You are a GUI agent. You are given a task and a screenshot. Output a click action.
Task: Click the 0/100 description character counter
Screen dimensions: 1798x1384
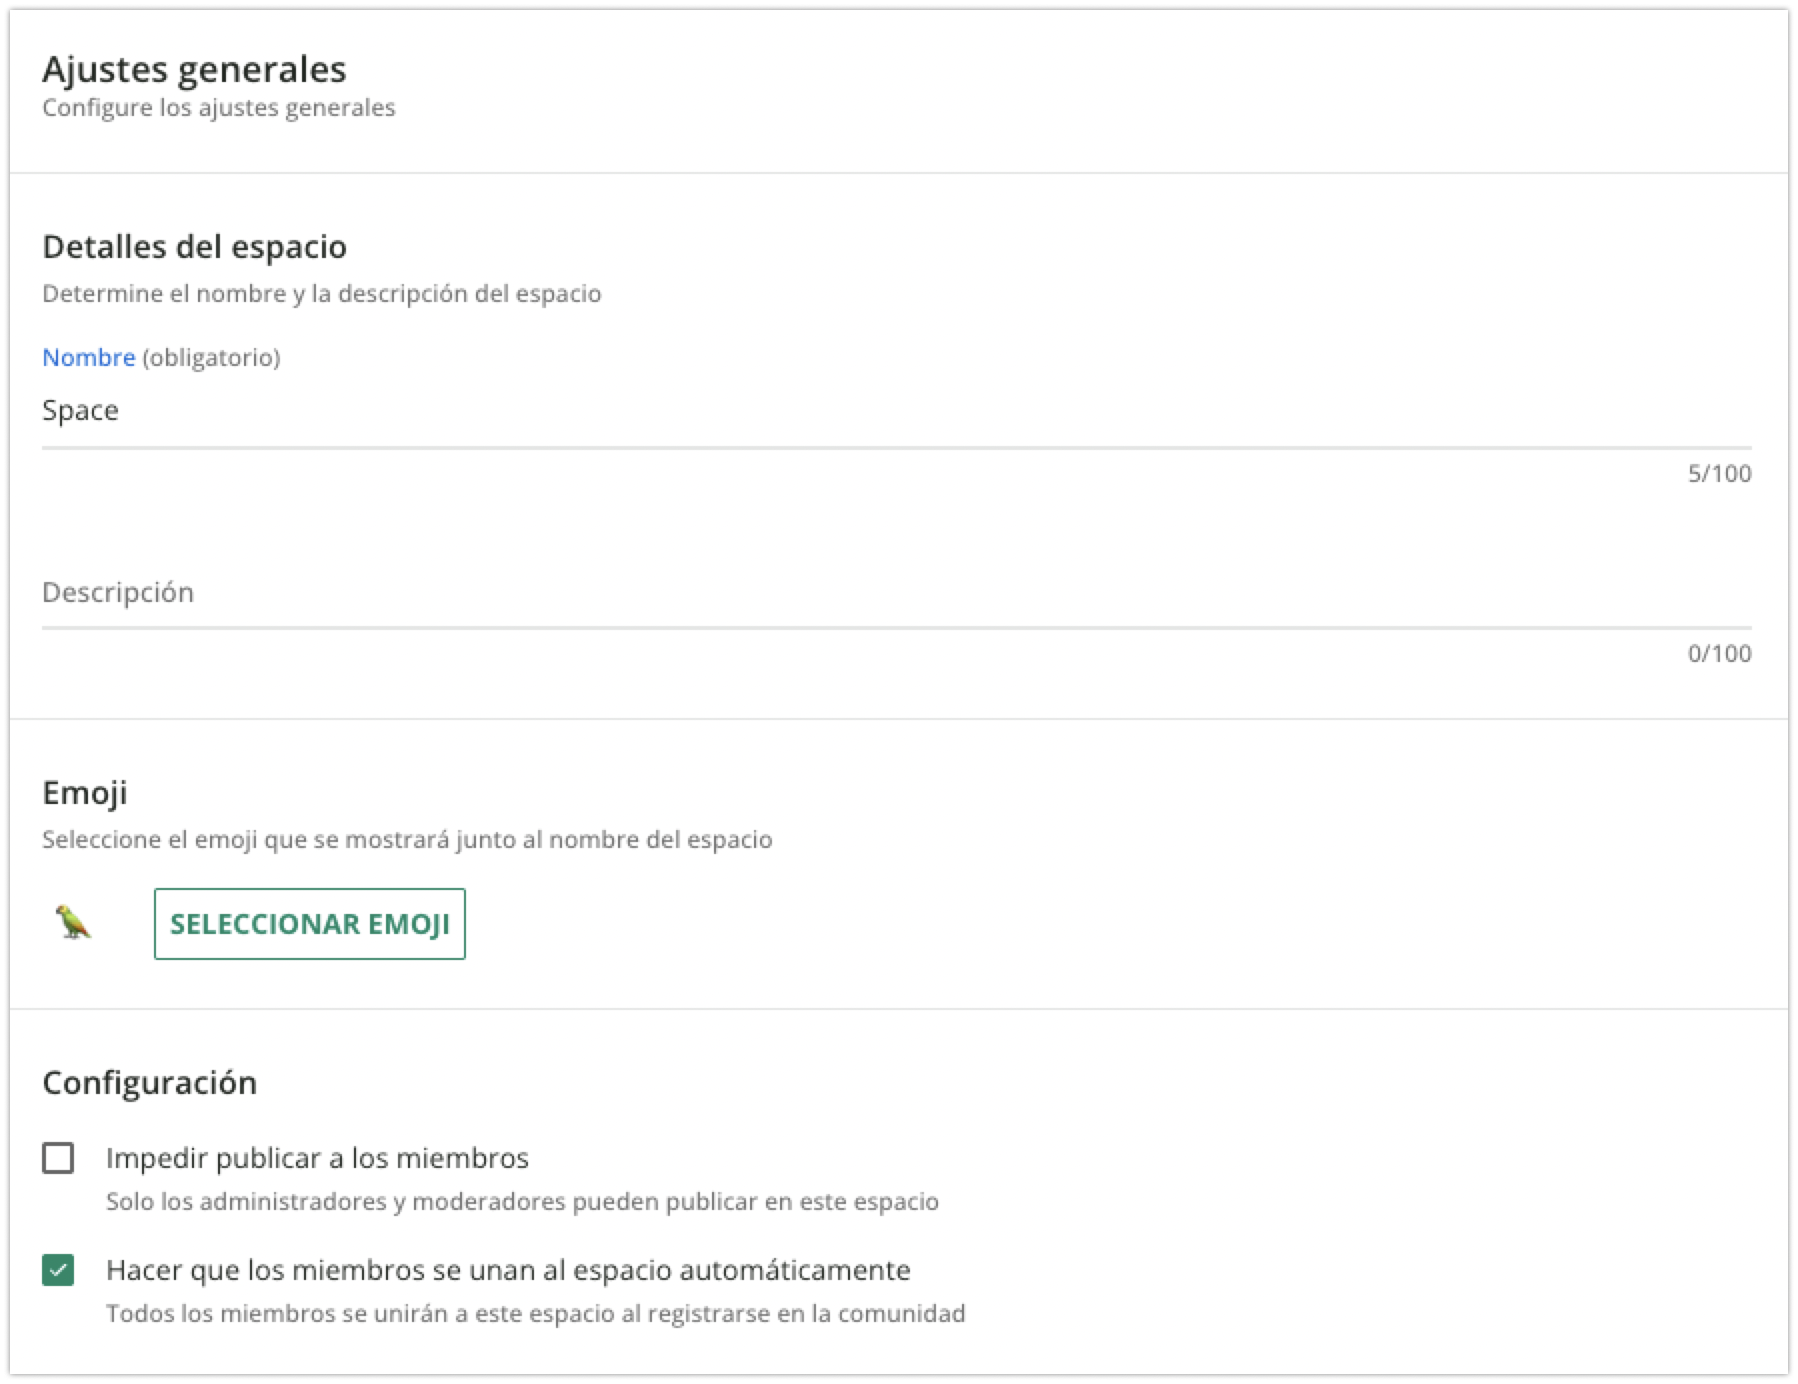1719,653
